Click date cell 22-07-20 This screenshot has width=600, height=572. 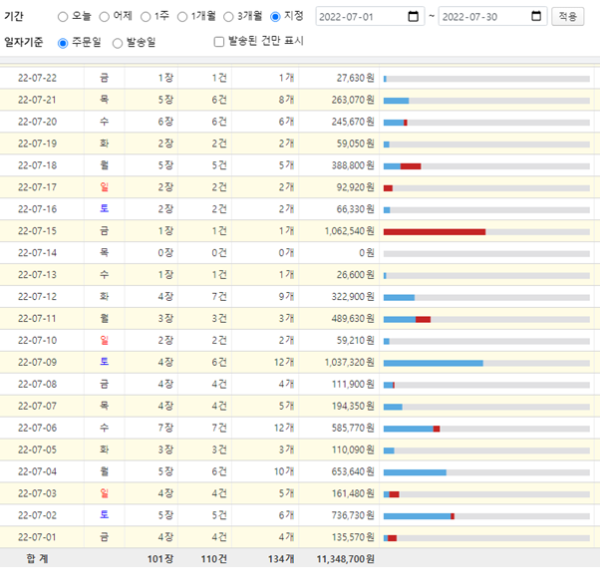coord(37,122)
